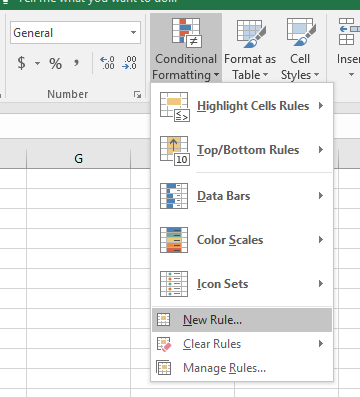
Task: Click the Accounting Number Format dollar icon
Action: tap(21, 63)
